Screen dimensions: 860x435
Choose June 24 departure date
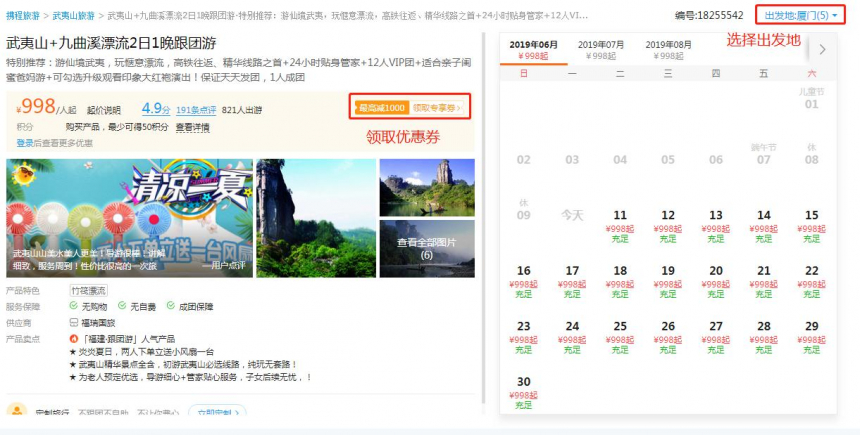(x=572, y=337)
